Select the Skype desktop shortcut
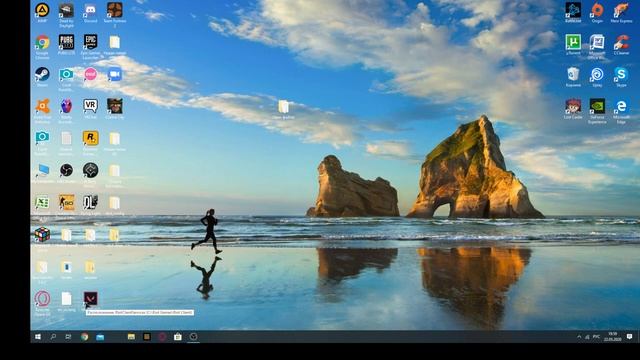The width and height of the screenshot is (640, 360). click(621, 74)
